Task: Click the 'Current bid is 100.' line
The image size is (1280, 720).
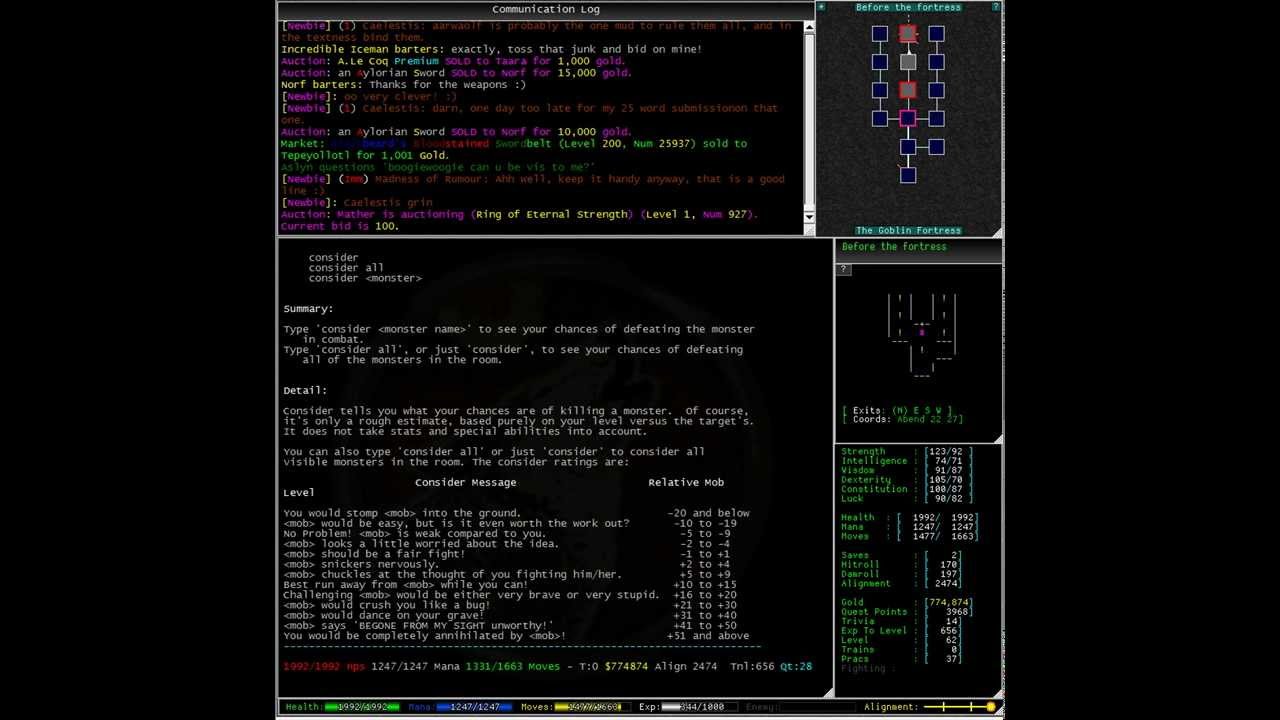Action: pos(340,226)
